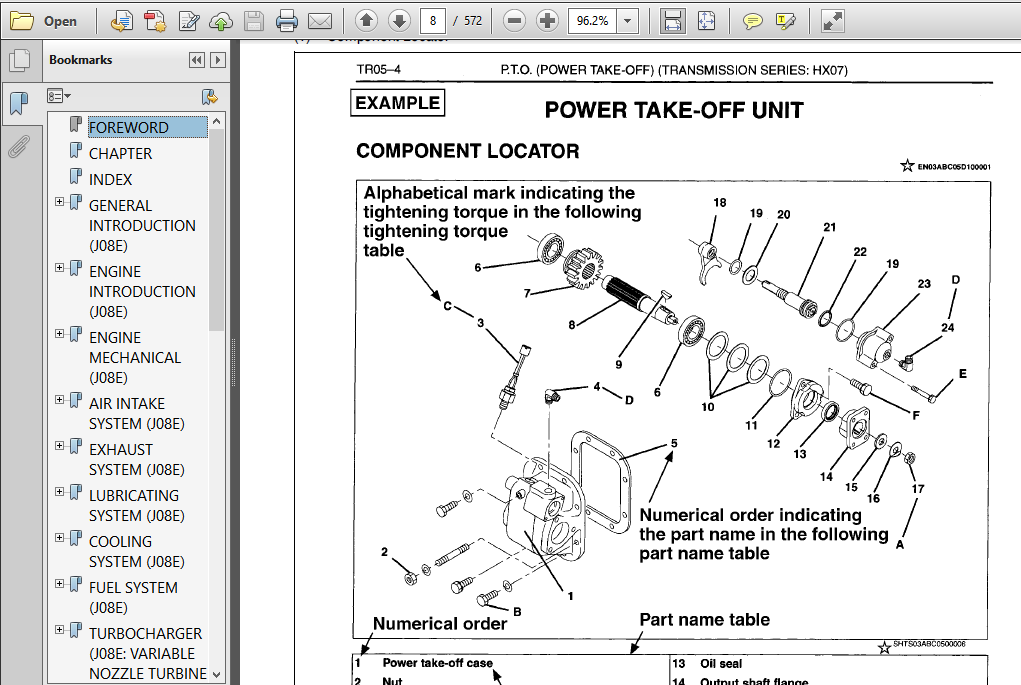
Task: Expand the COOLING SYSTEM bookmark node
Action: coord(59,537)
